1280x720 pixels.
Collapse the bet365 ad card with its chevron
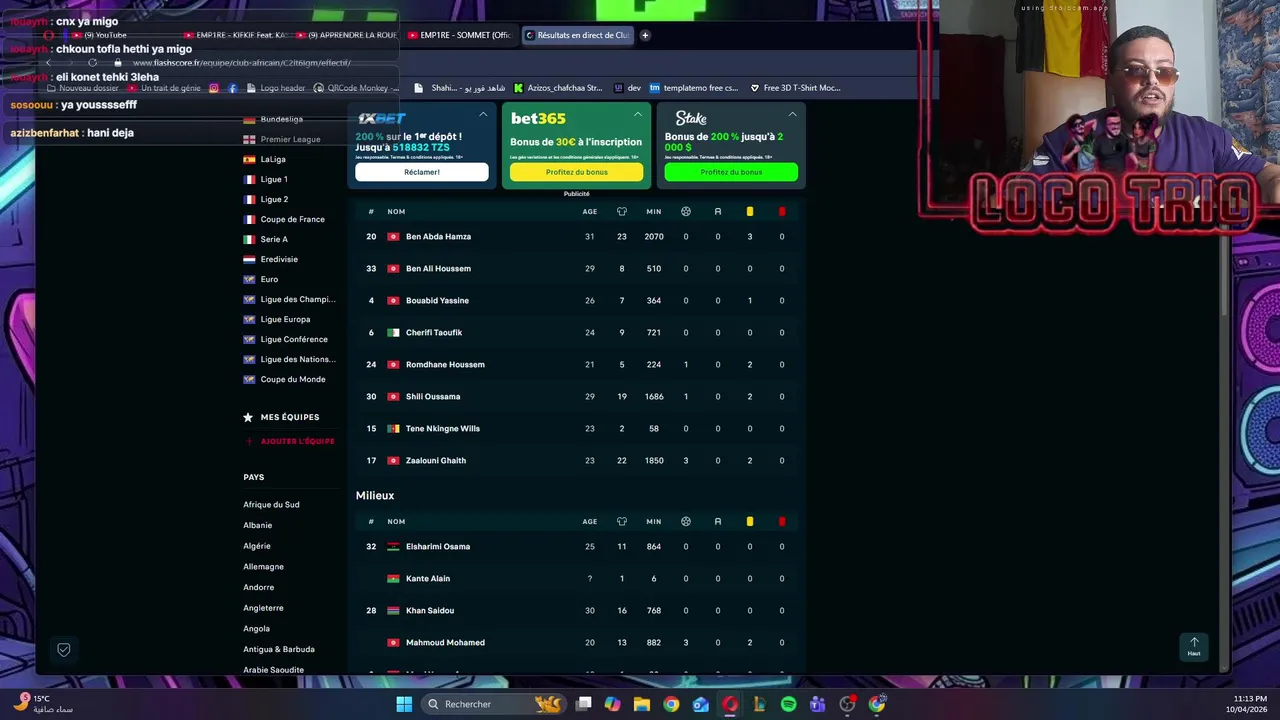(638, 114)
